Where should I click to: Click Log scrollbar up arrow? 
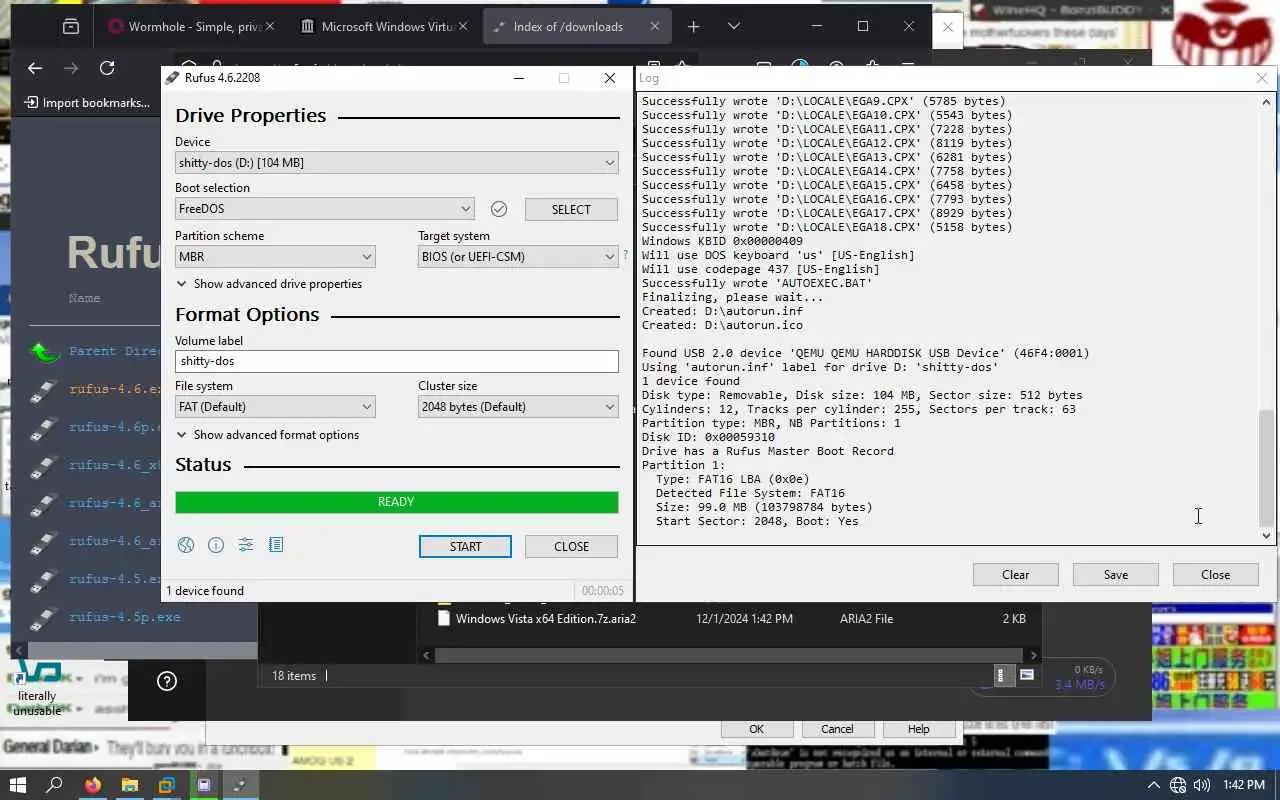pos(1266,101)
